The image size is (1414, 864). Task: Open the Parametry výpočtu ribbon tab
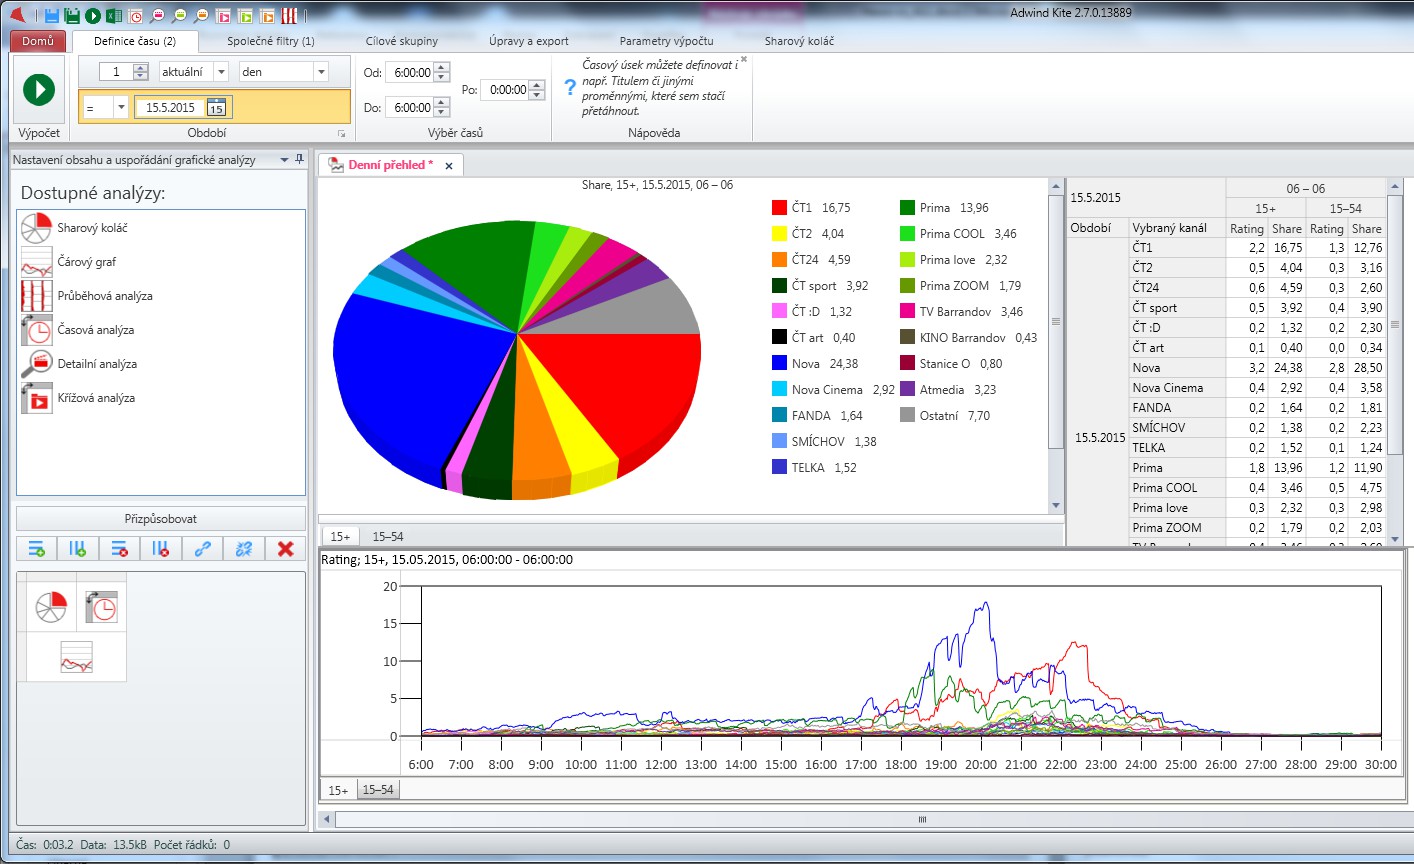(666, 41)
